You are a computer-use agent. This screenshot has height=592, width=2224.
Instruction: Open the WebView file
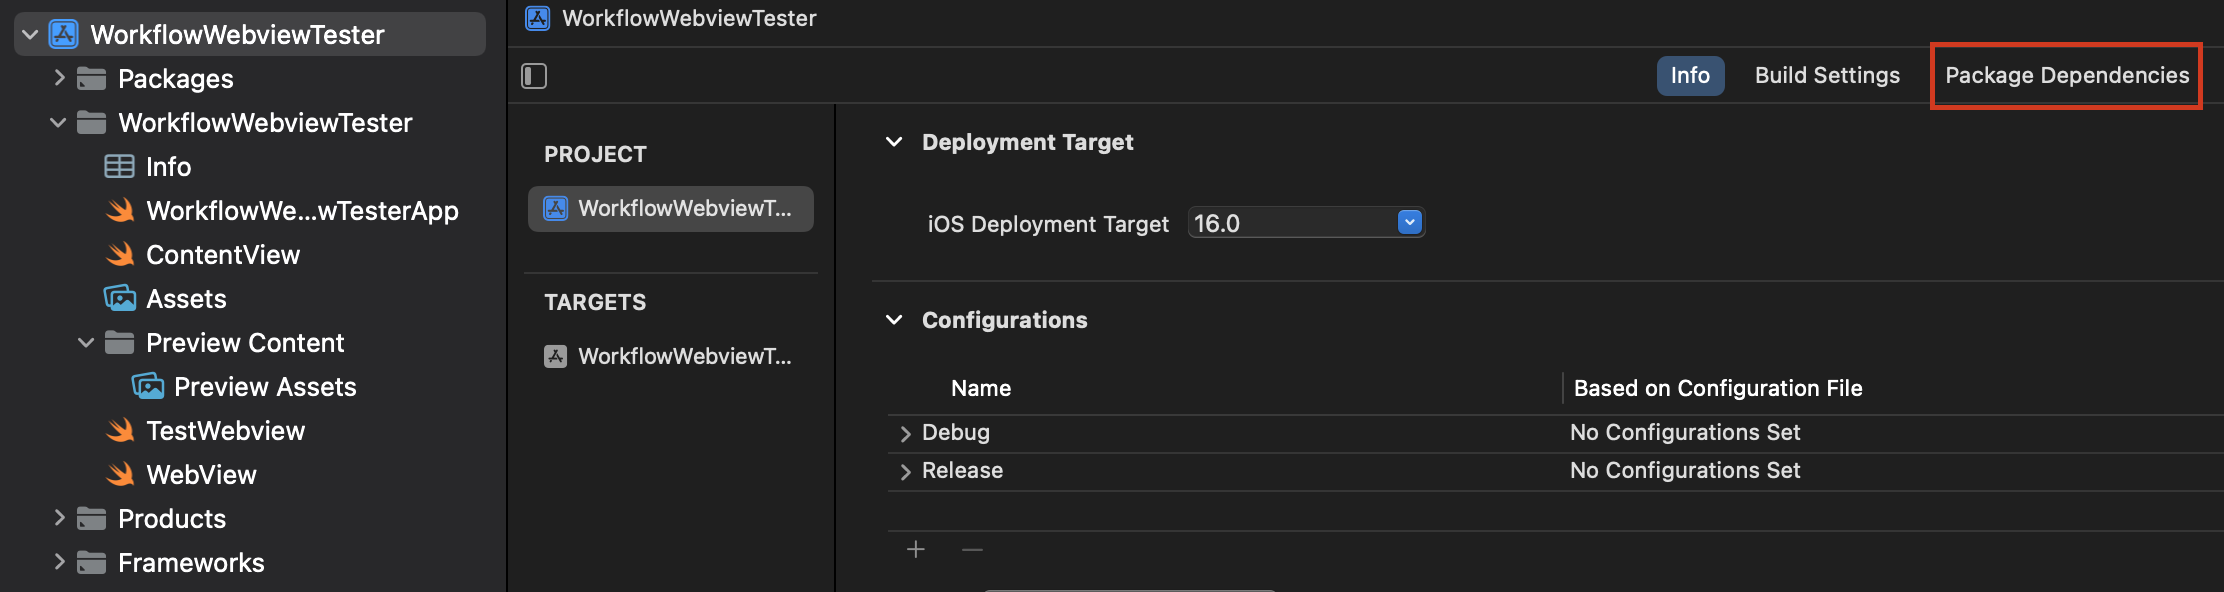click(201, 474)
